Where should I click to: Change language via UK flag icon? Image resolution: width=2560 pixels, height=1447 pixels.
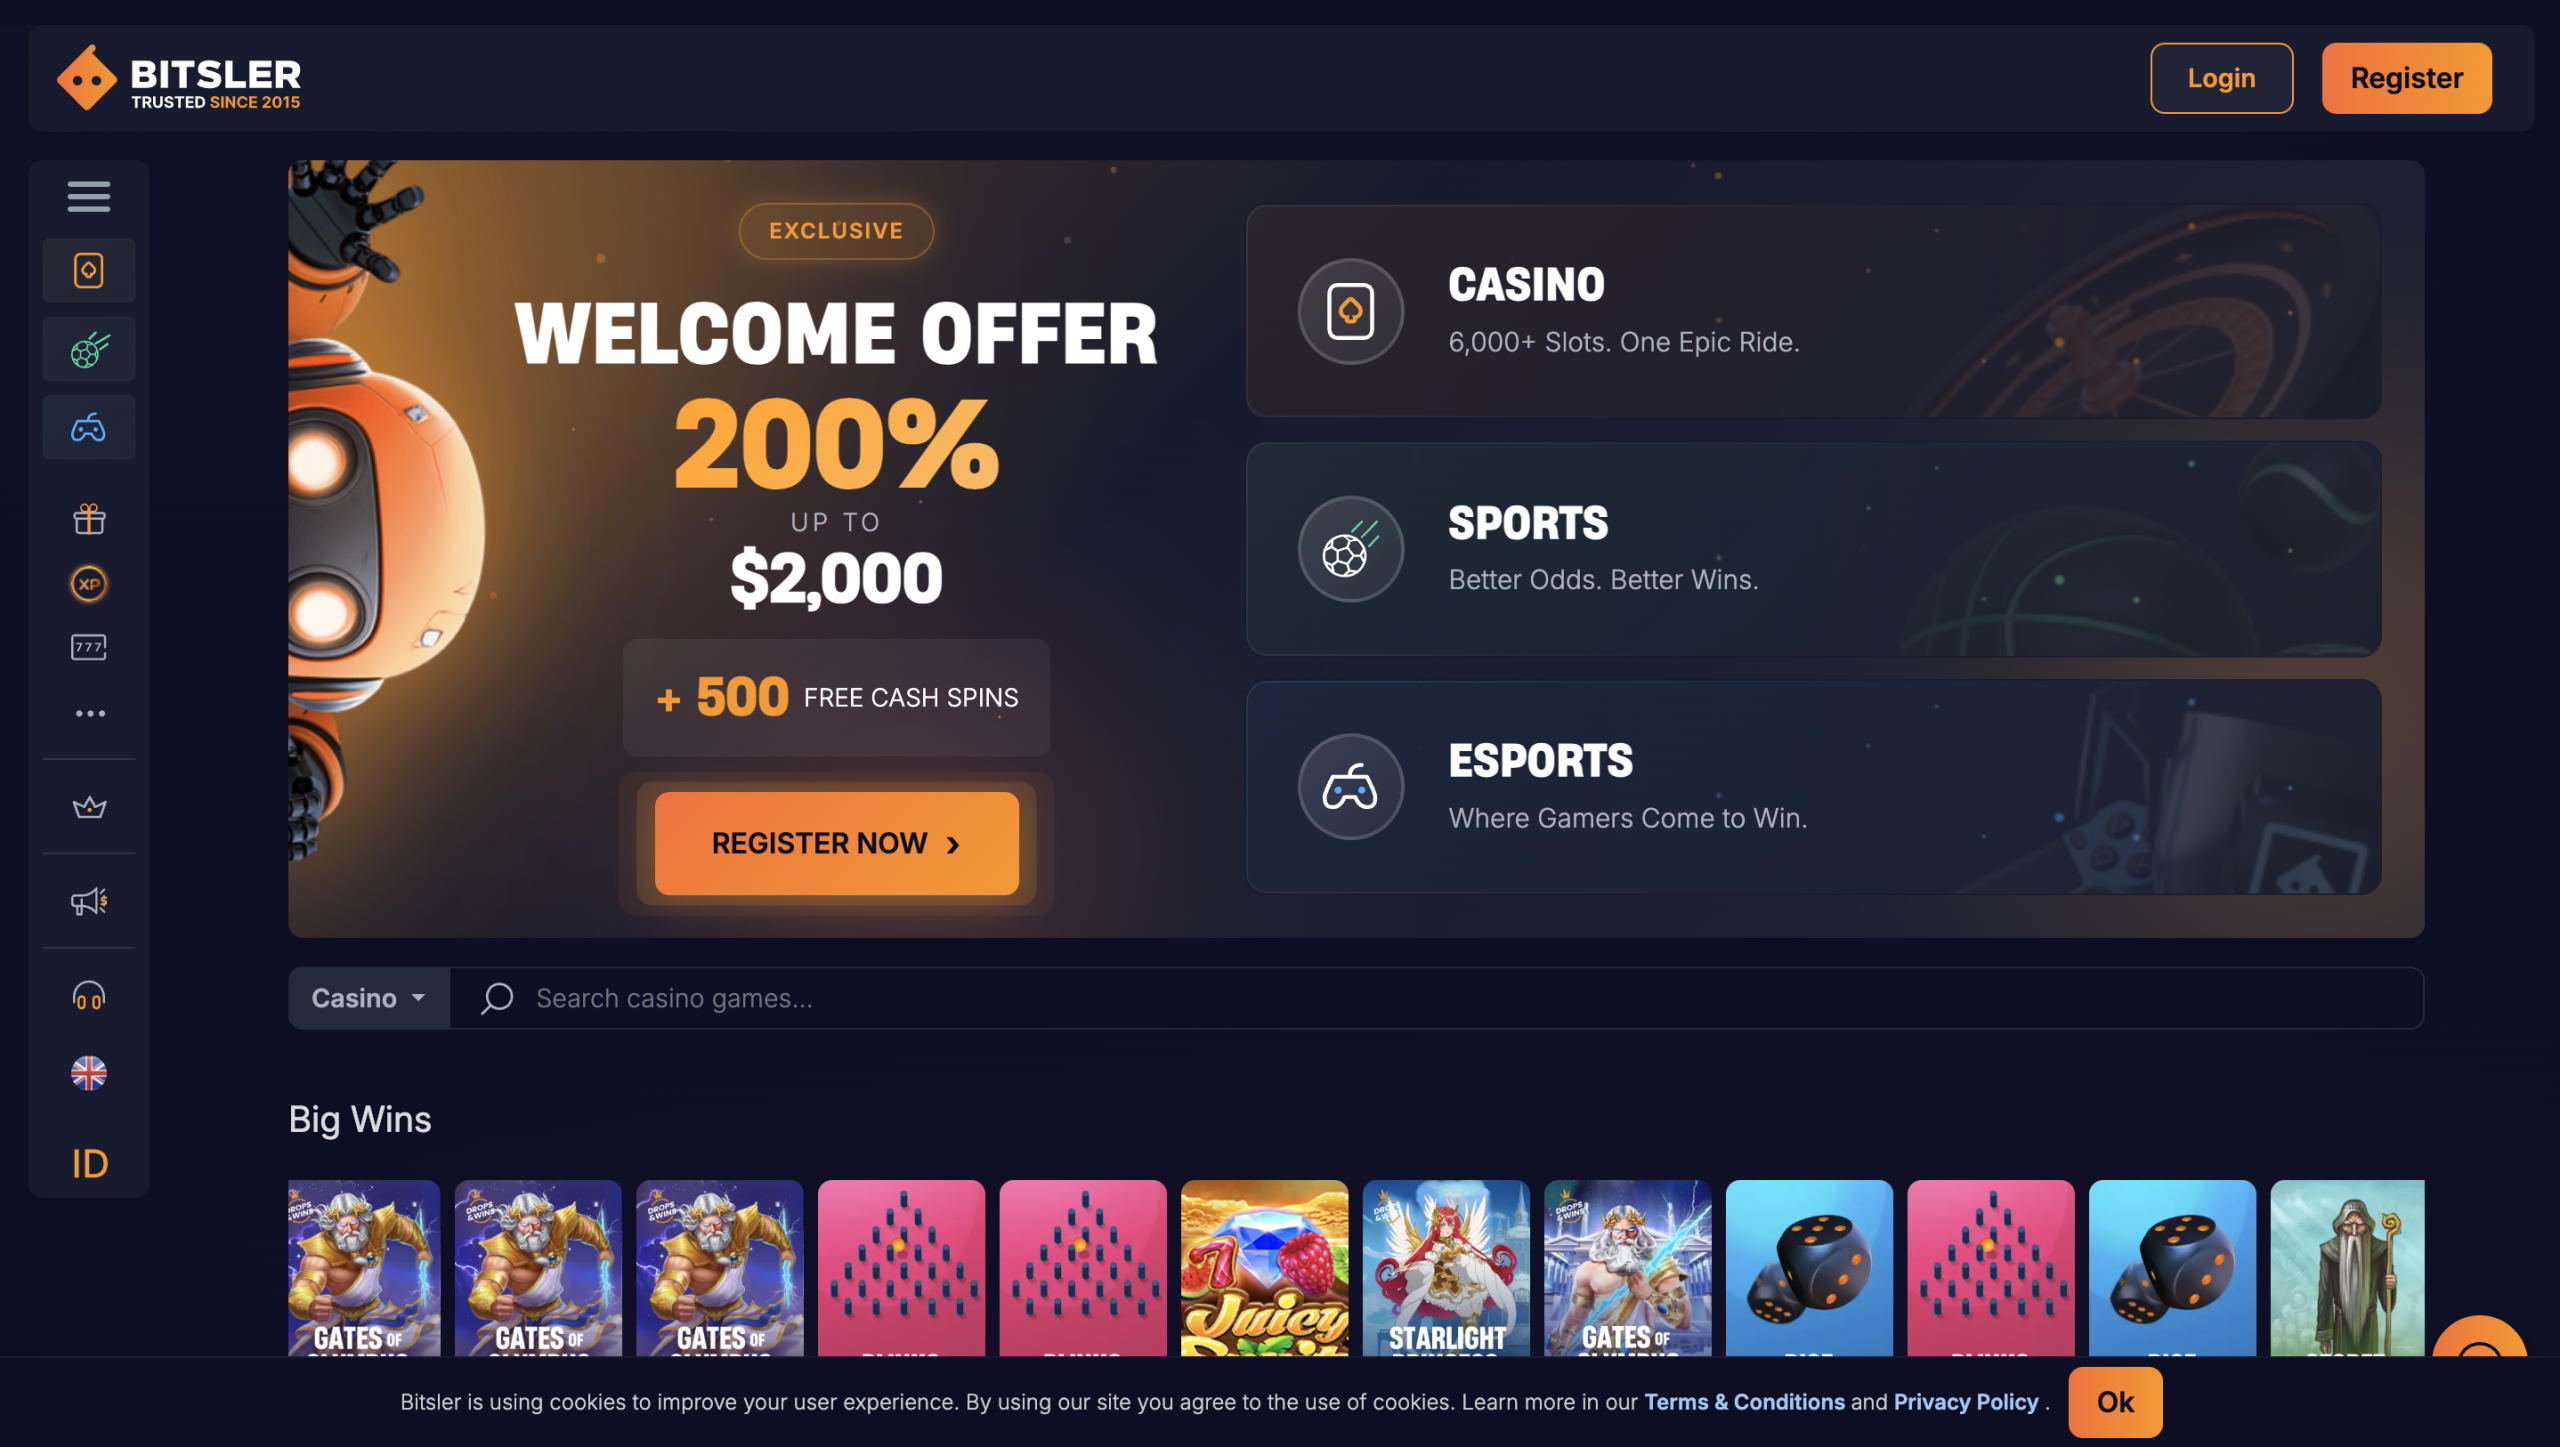89,1074
